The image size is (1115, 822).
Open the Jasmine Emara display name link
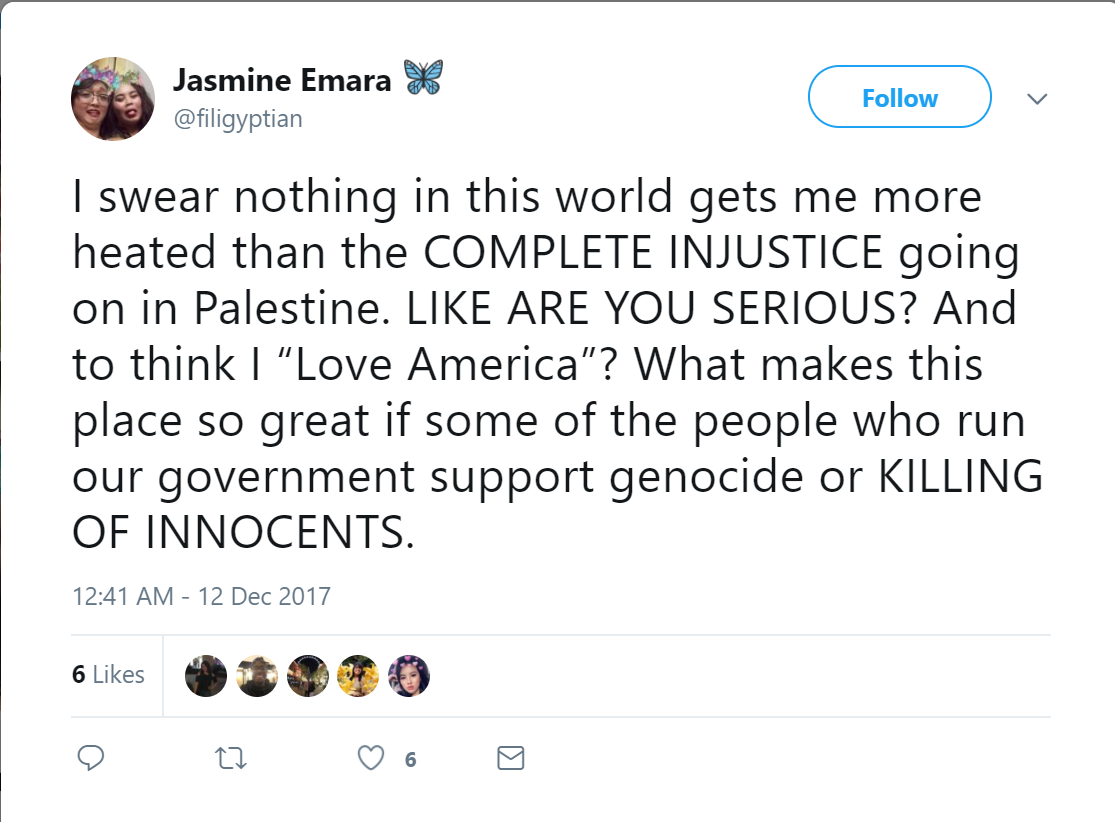[282, 80]
